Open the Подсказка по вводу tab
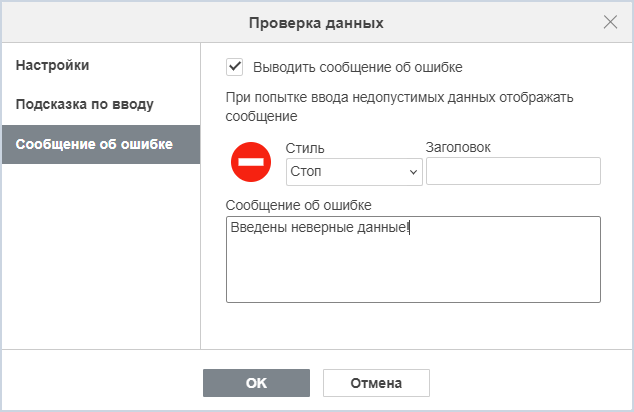The width and height of the screenshot is (634, 412). tap(101, 105)
